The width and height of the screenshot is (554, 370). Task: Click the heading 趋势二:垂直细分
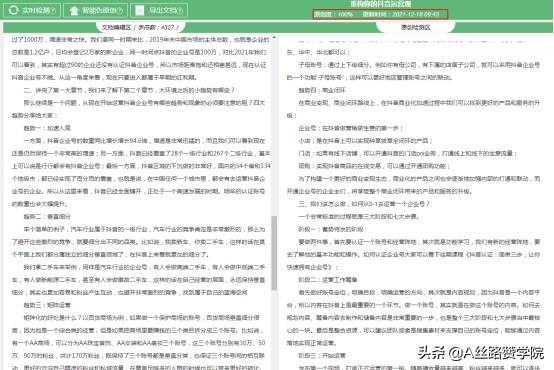[47, 216]
